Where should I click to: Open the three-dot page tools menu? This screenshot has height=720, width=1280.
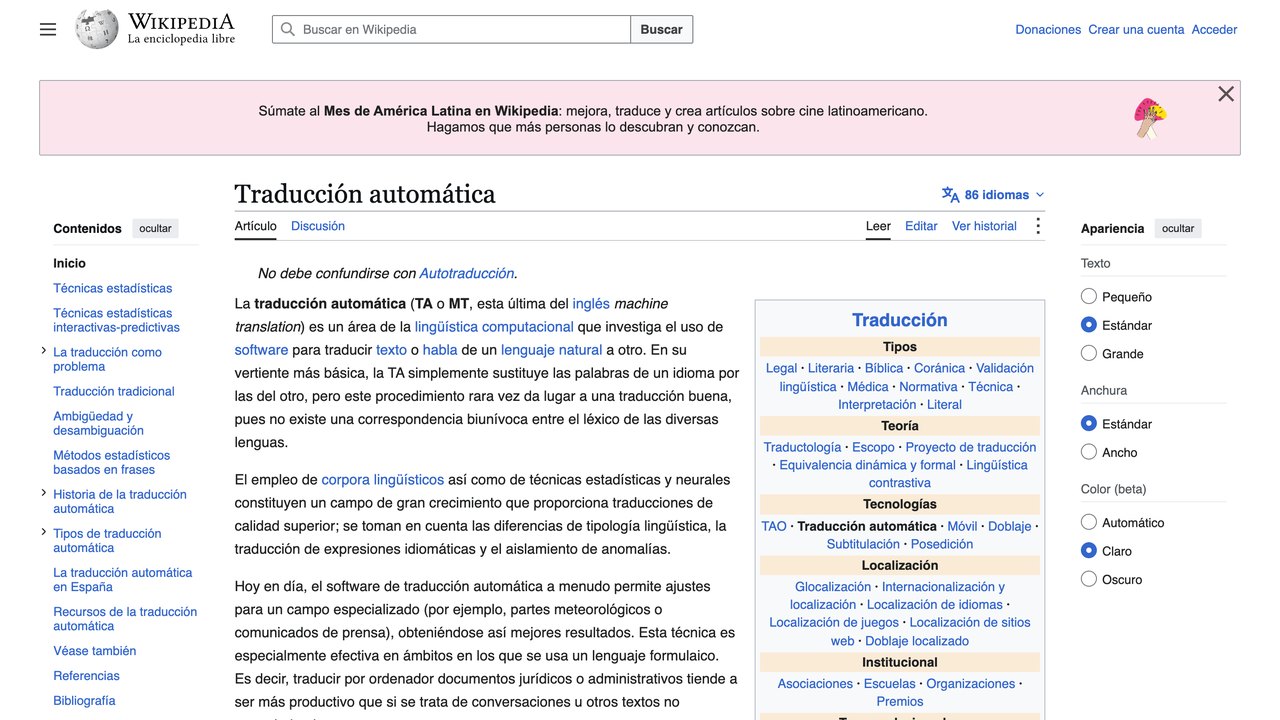point(1037,226)
